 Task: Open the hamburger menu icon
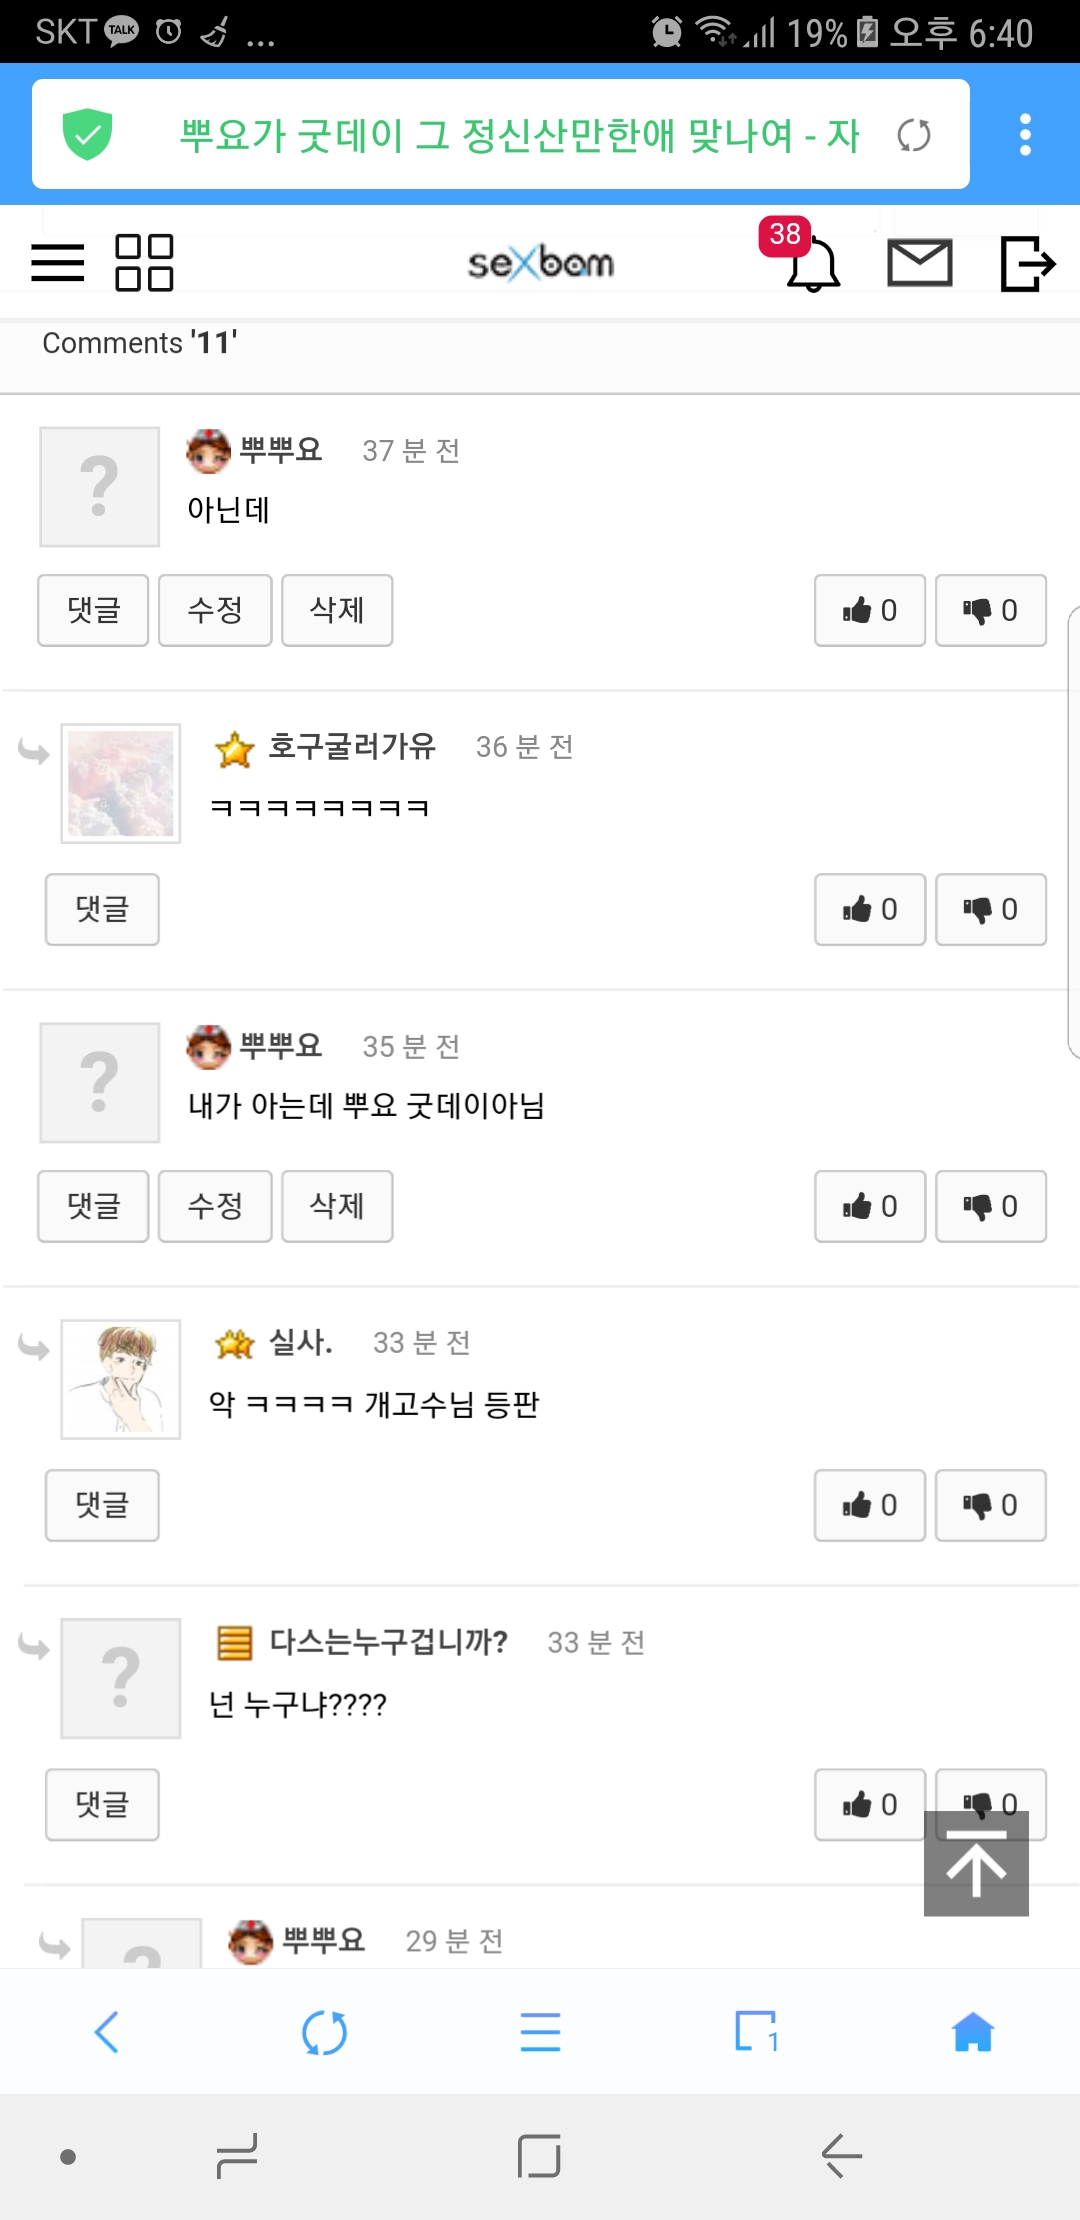point(58,263)
